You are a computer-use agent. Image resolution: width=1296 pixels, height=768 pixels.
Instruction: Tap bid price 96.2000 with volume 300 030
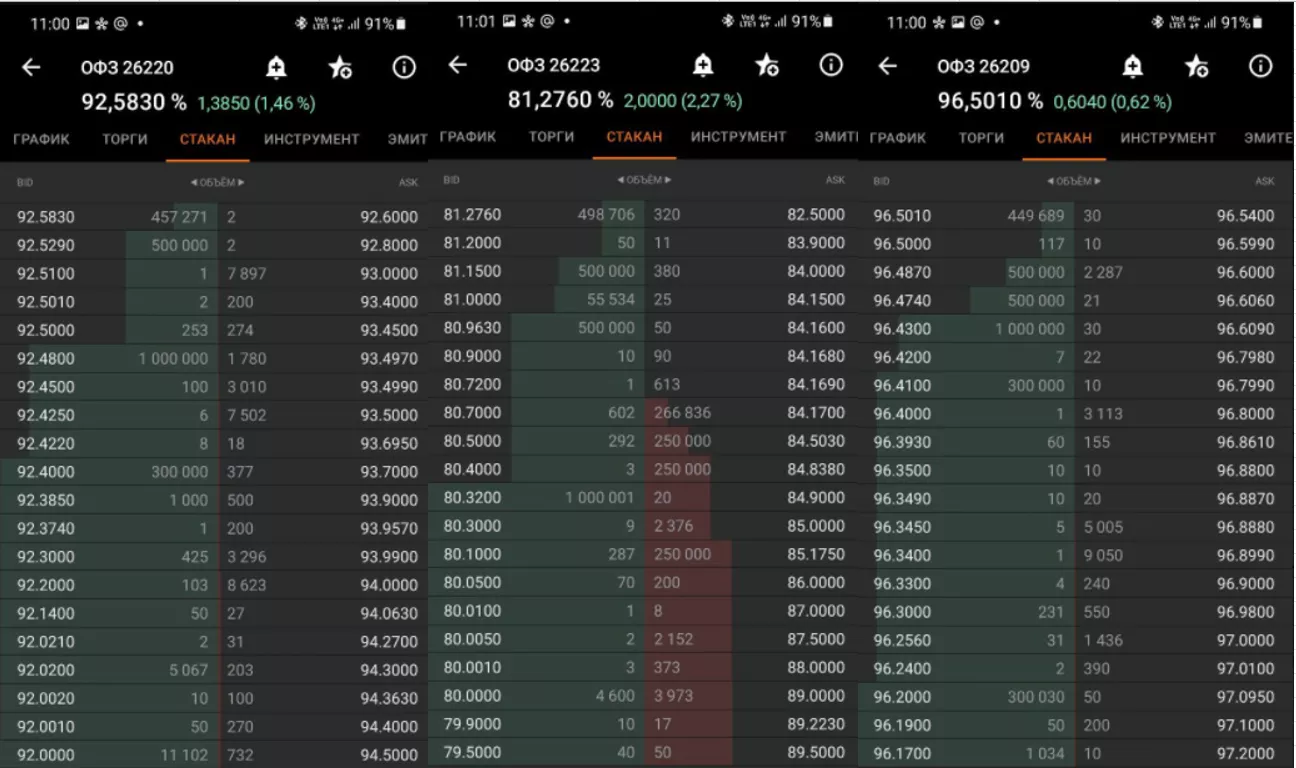[902, 697]
